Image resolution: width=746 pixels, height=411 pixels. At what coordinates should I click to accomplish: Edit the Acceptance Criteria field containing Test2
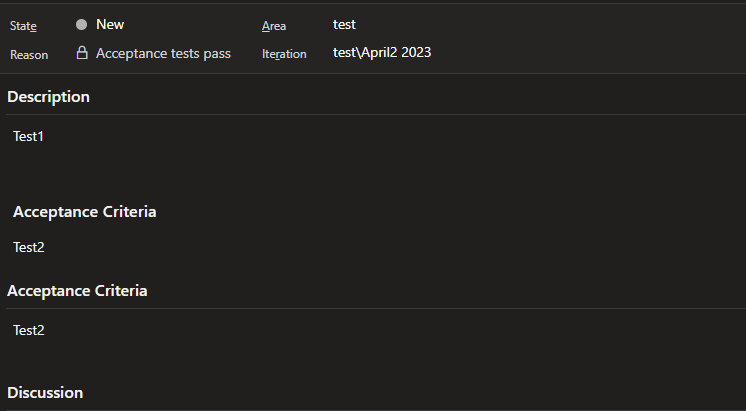click(x=29, y=330)
